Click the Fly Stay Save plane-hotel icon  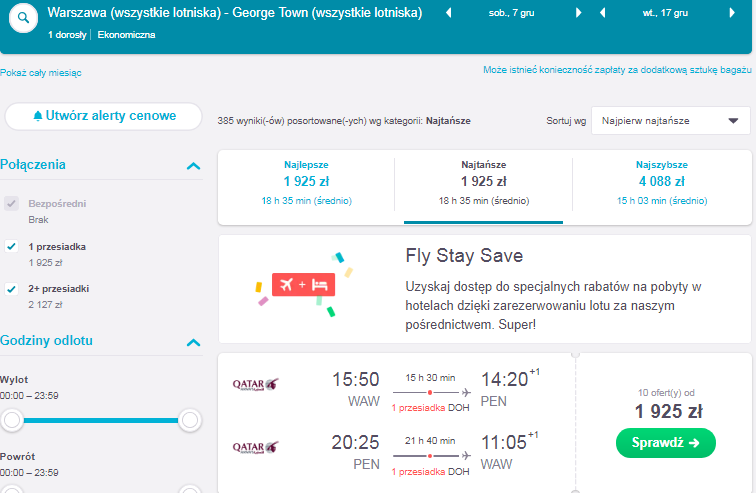point(303,285)
